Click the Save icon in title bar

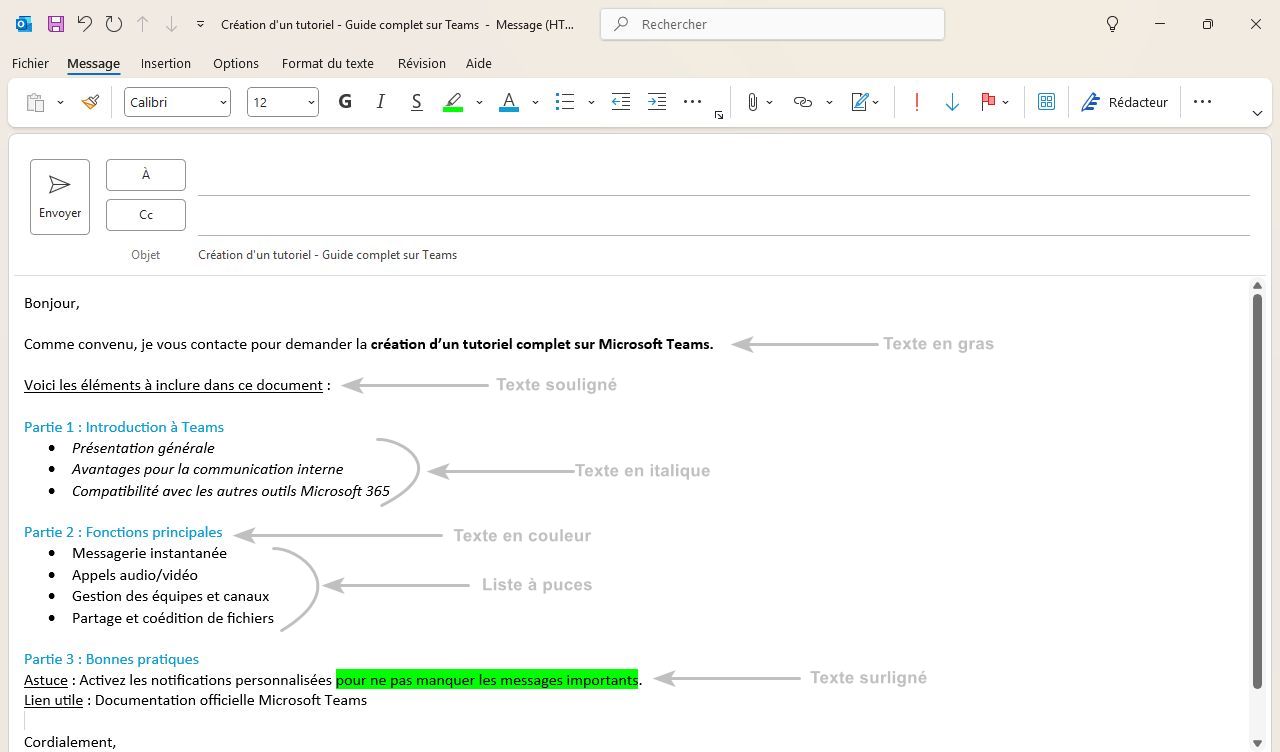(x=55, y=24)
